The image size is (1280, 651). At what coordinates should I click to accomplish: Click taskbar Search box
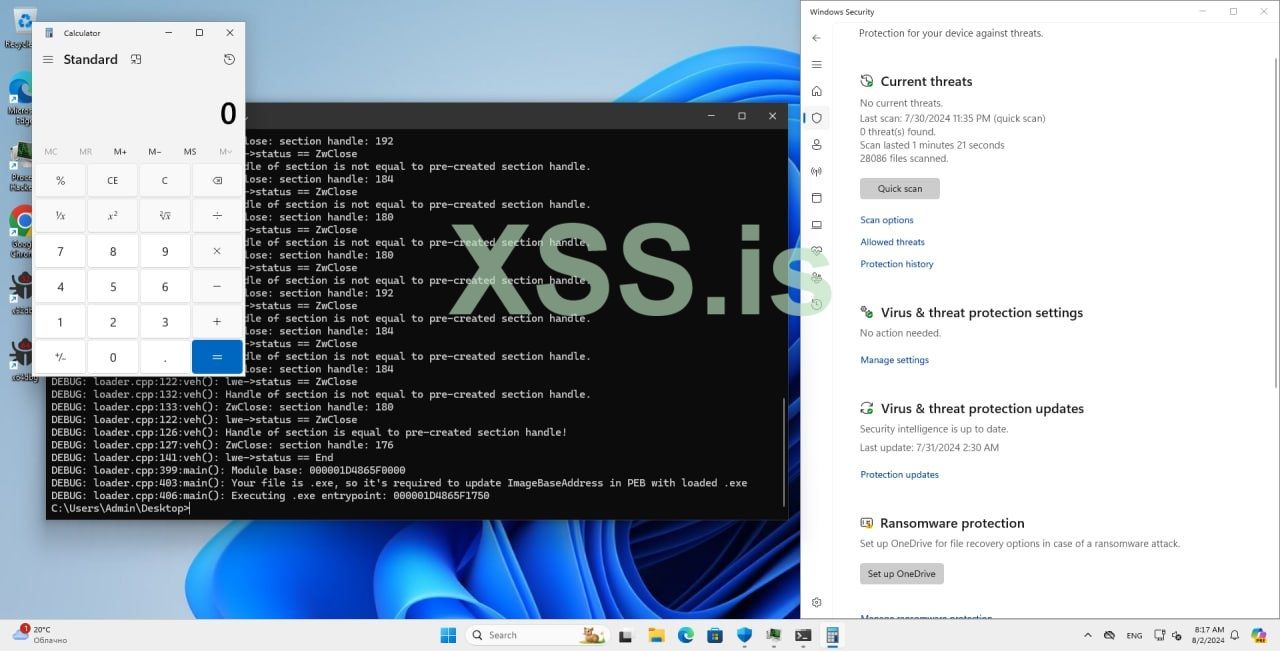tap(537, 635)
